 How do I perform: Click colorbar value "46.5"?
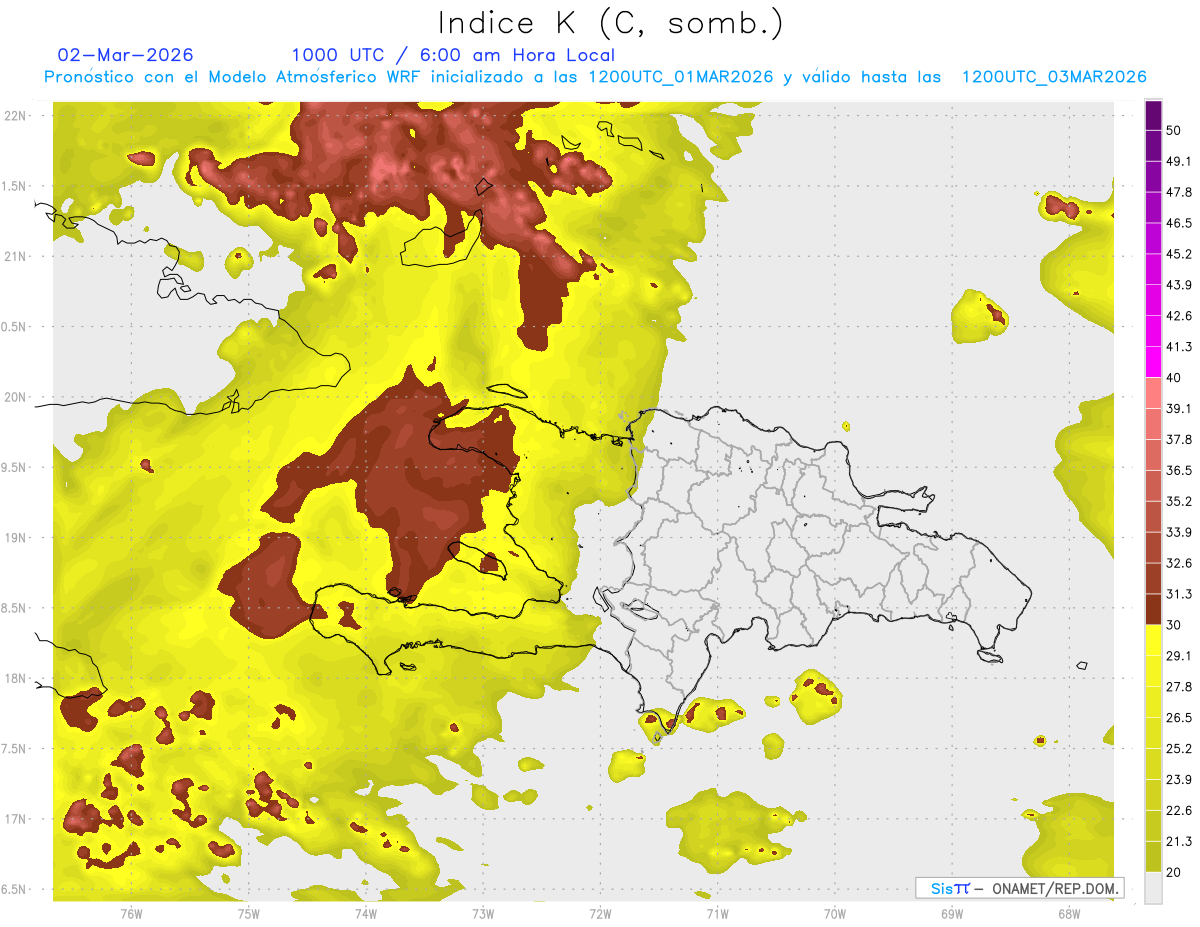pyautogui.click(x=1179, y=223)
